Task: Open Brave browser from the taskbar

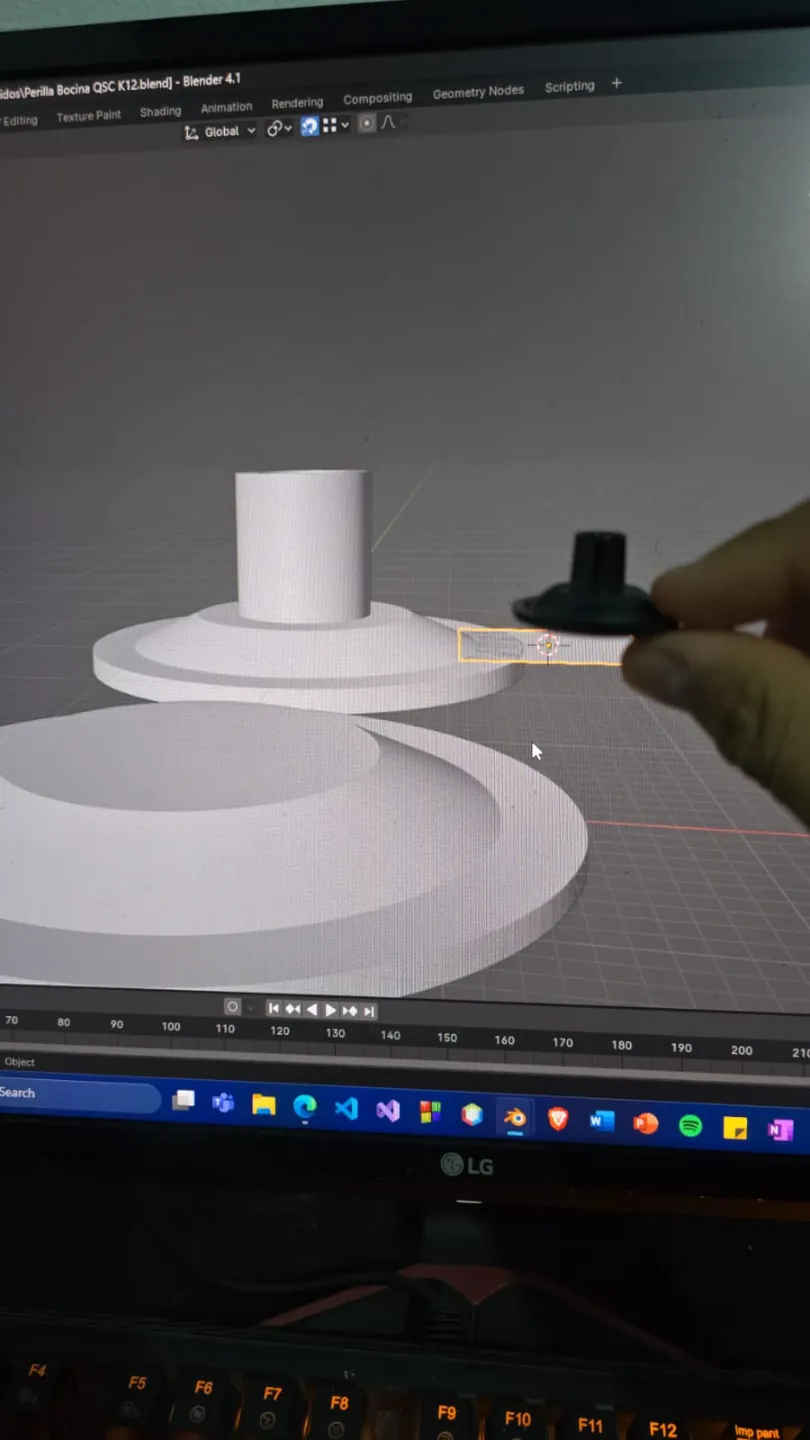Action: 558,1118
